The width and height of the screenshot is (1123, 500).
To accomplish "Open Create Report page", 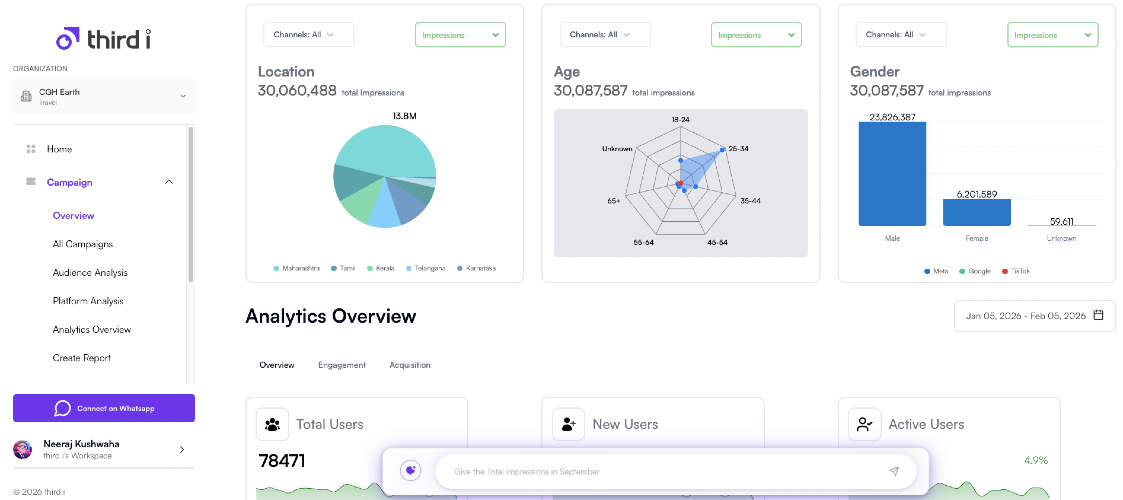I will pos(82,357).
